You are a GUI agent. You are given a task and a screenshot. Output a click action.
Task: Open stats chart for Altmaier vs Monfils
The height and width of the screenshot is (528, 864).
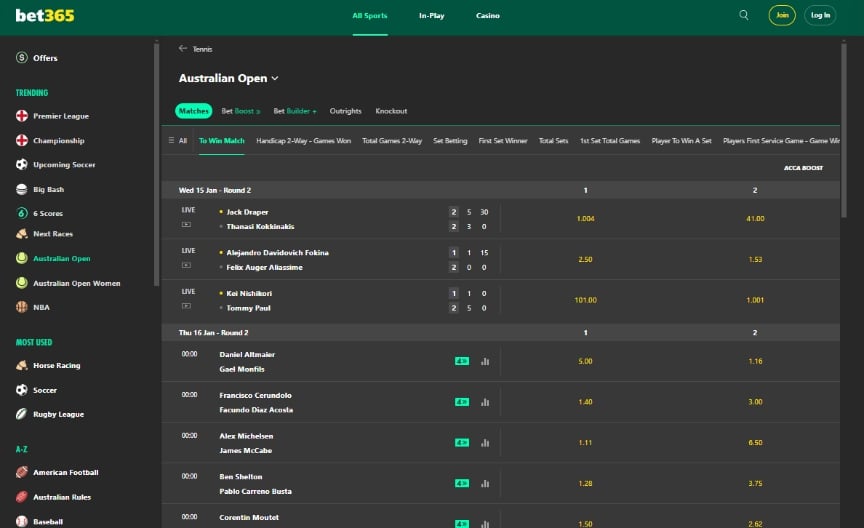(x=485, y=361)
